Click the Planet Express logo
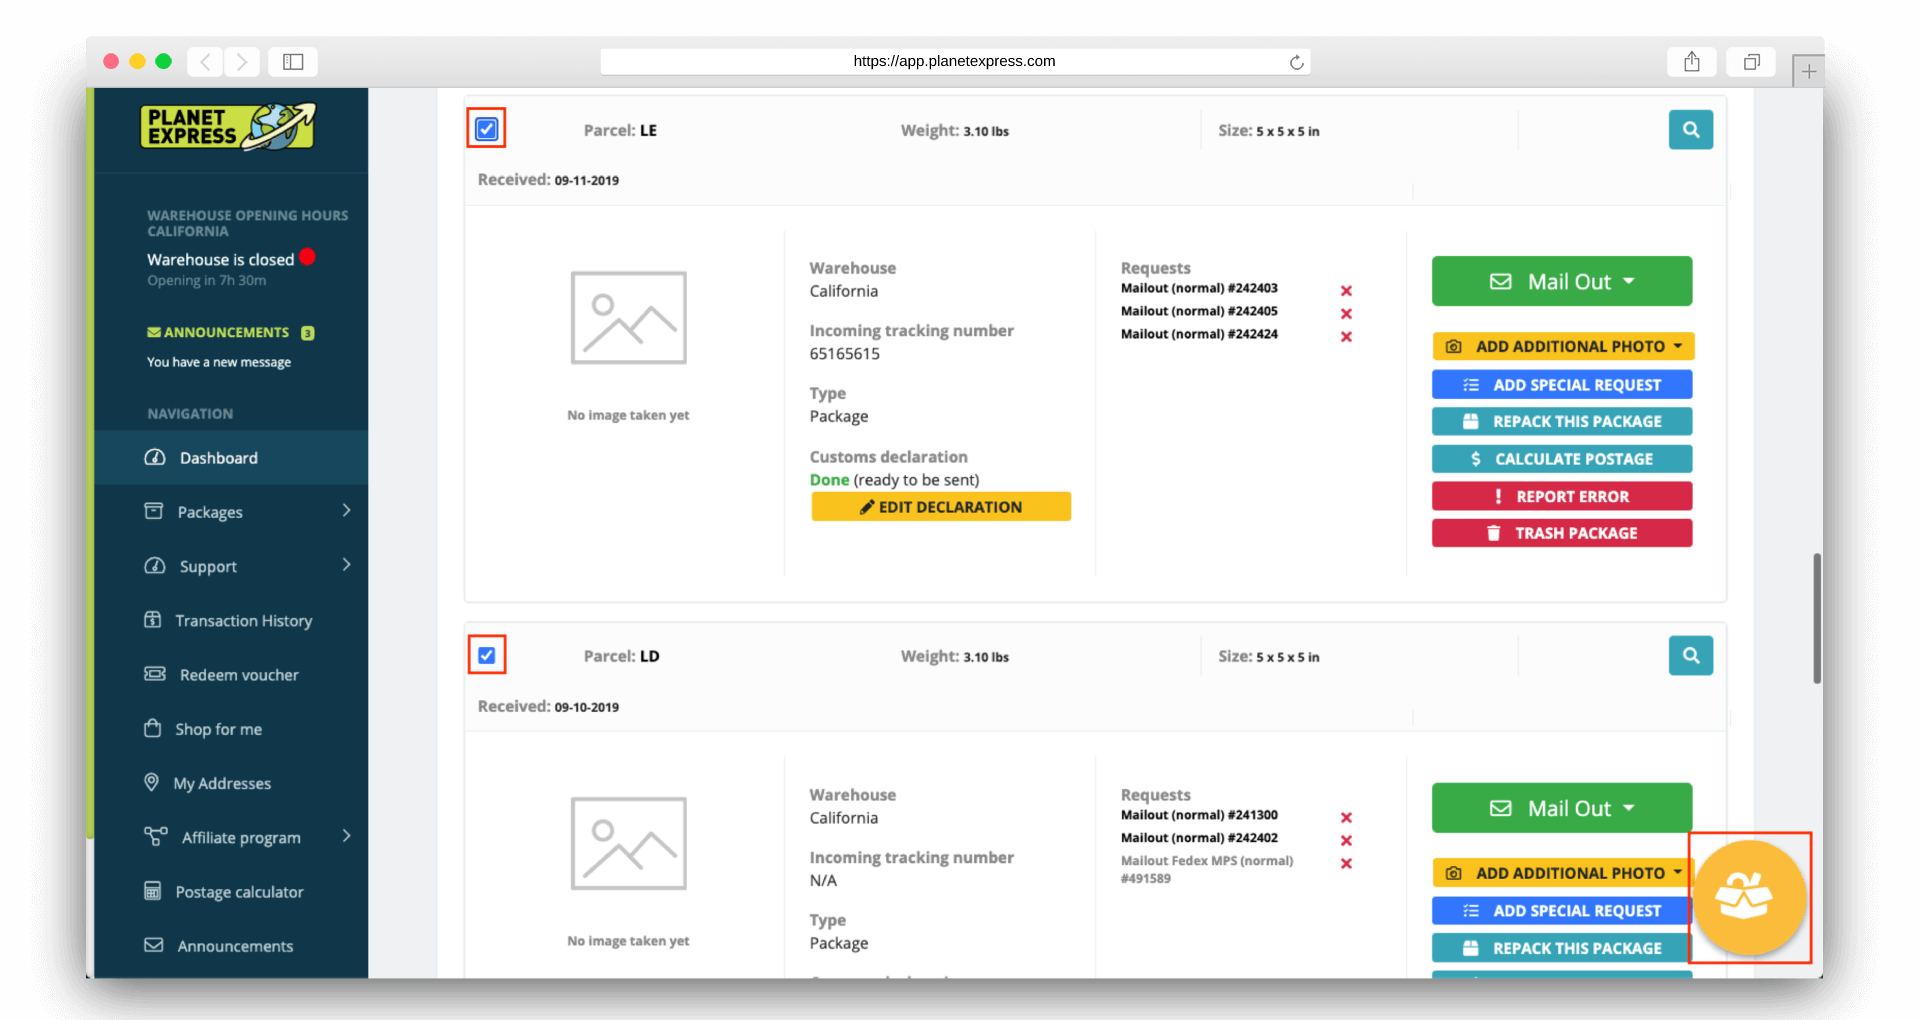1920x1020 pixels. pos(228,127)
